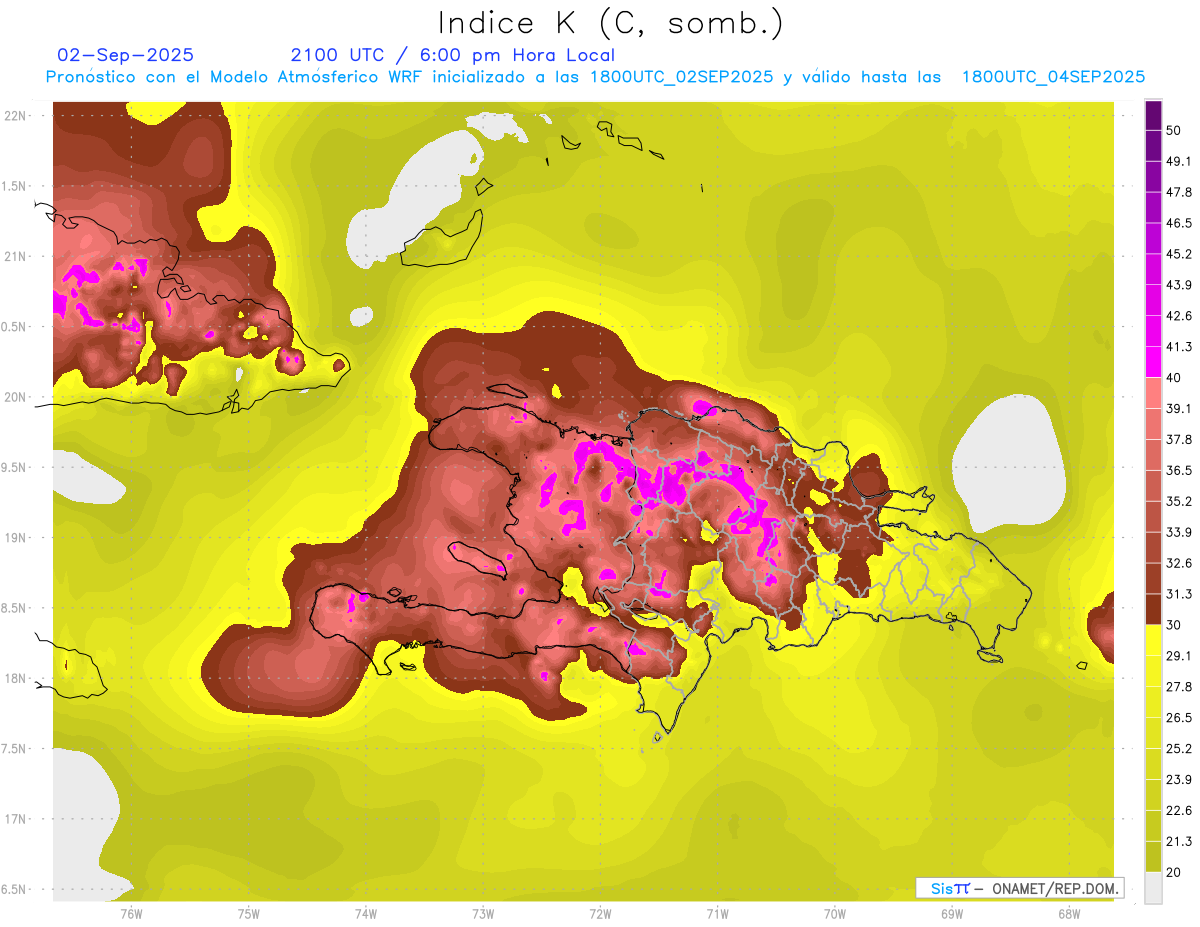Pick the magenta swatch between 40 and 41.3
1200x927 pixels.
coord(1154,362)
